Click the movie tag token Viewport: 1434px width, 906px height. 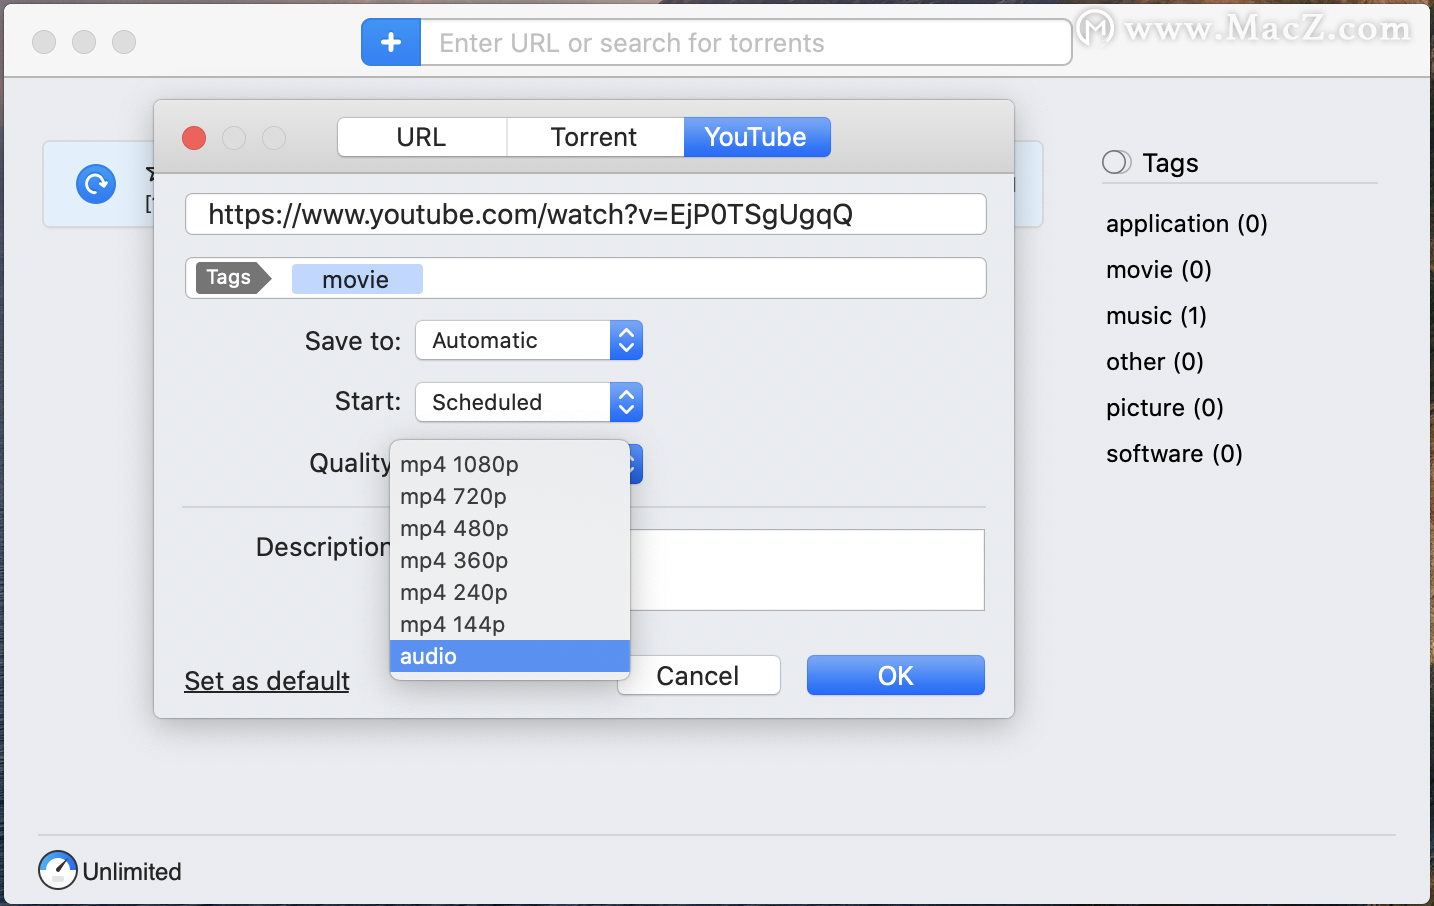pos(356,279)
